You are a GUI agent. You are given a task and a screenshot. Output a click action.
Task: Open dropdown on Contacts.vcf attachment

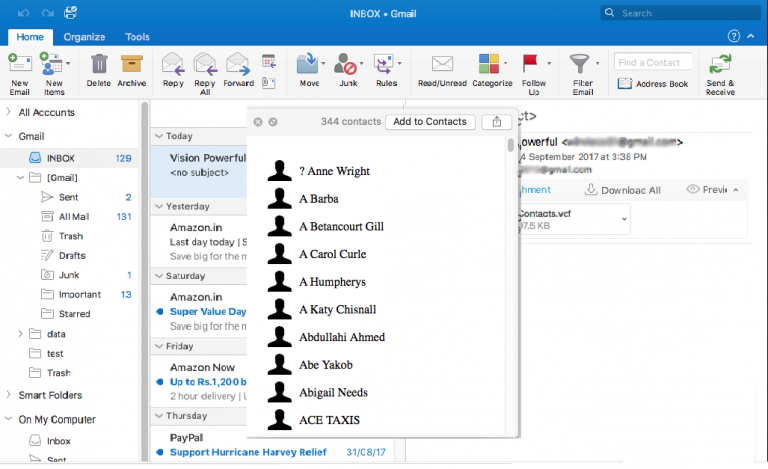point(624,218)
